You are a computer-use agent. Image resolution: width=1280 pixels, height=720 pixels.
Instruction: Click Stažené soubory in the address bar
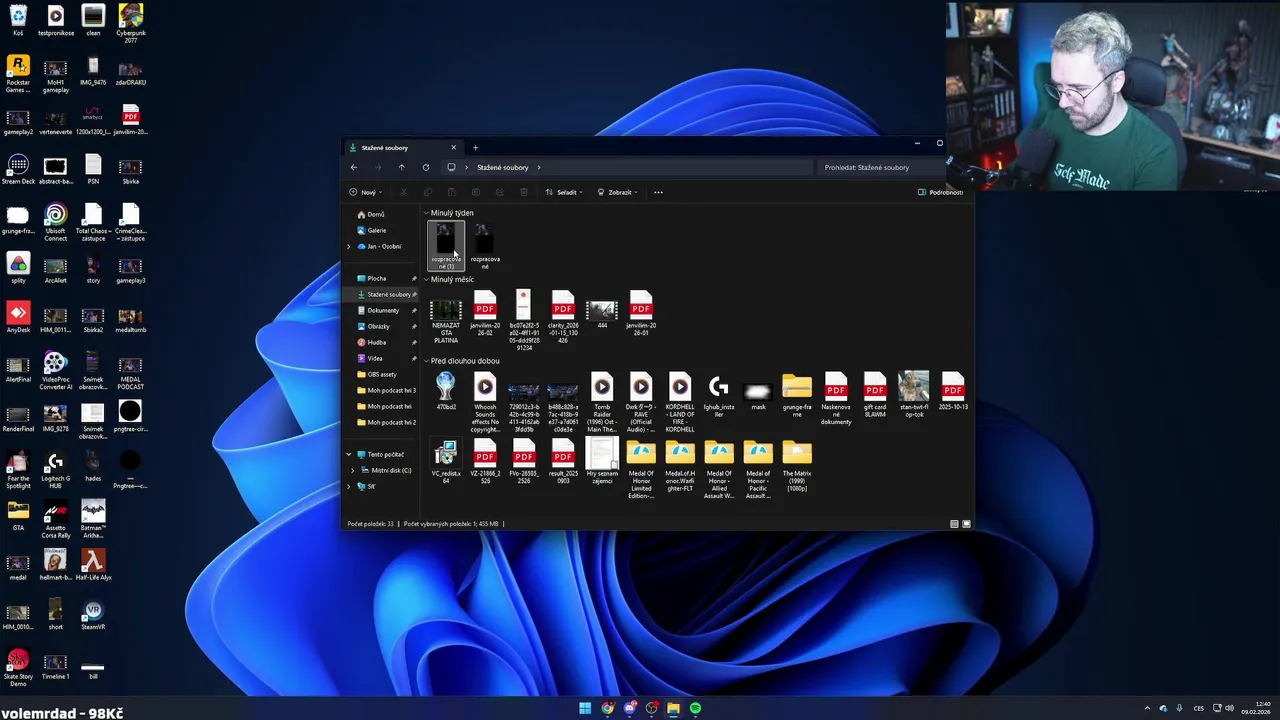tap(502, 168)
